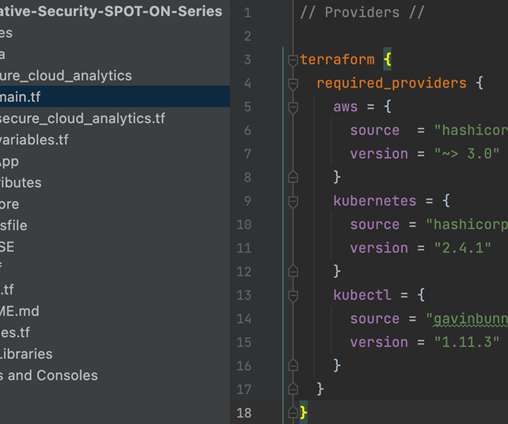Screen dimensions: 508x424
Task: Open the es.tf file in tree
Action: coord(15,332)
